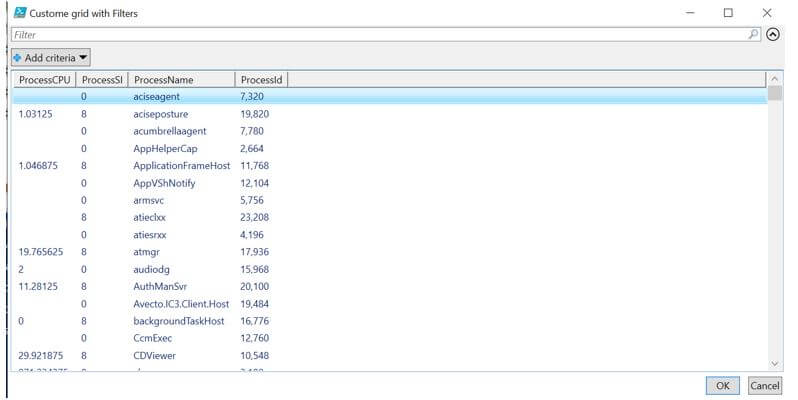Maximize the Custome grid window
Image resolution: width=798 pixels, height=400 pixels.
(728, 13)
